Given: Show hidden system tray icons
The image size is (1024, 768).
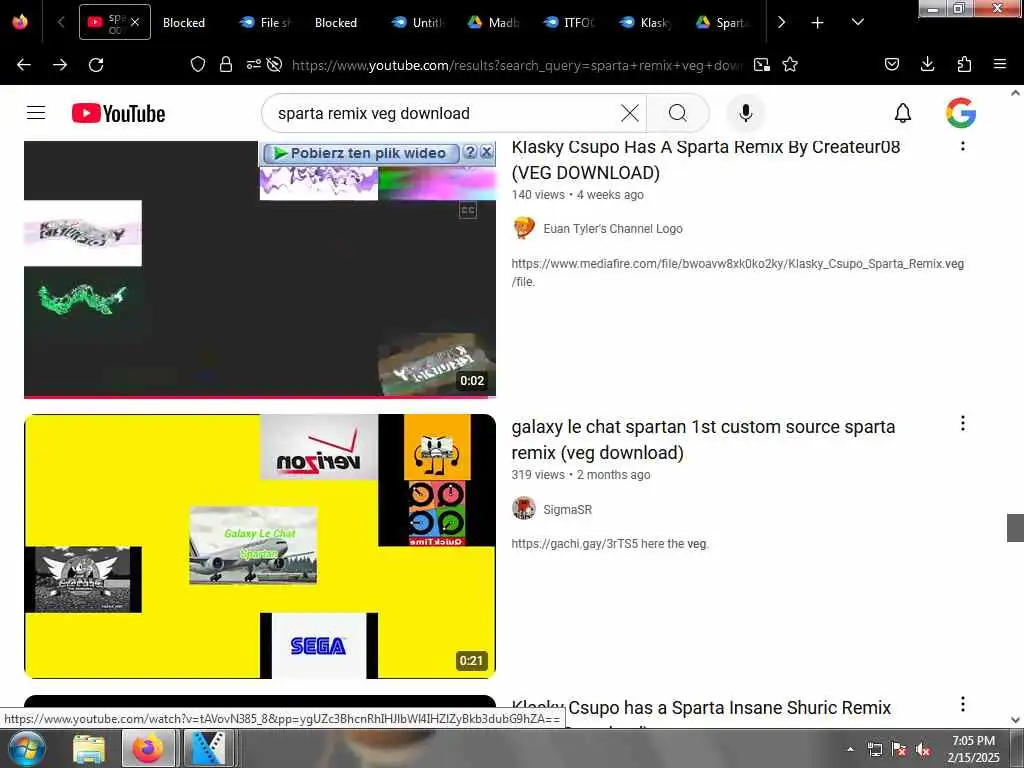Looking at the screenshot, I should (850, 749).
